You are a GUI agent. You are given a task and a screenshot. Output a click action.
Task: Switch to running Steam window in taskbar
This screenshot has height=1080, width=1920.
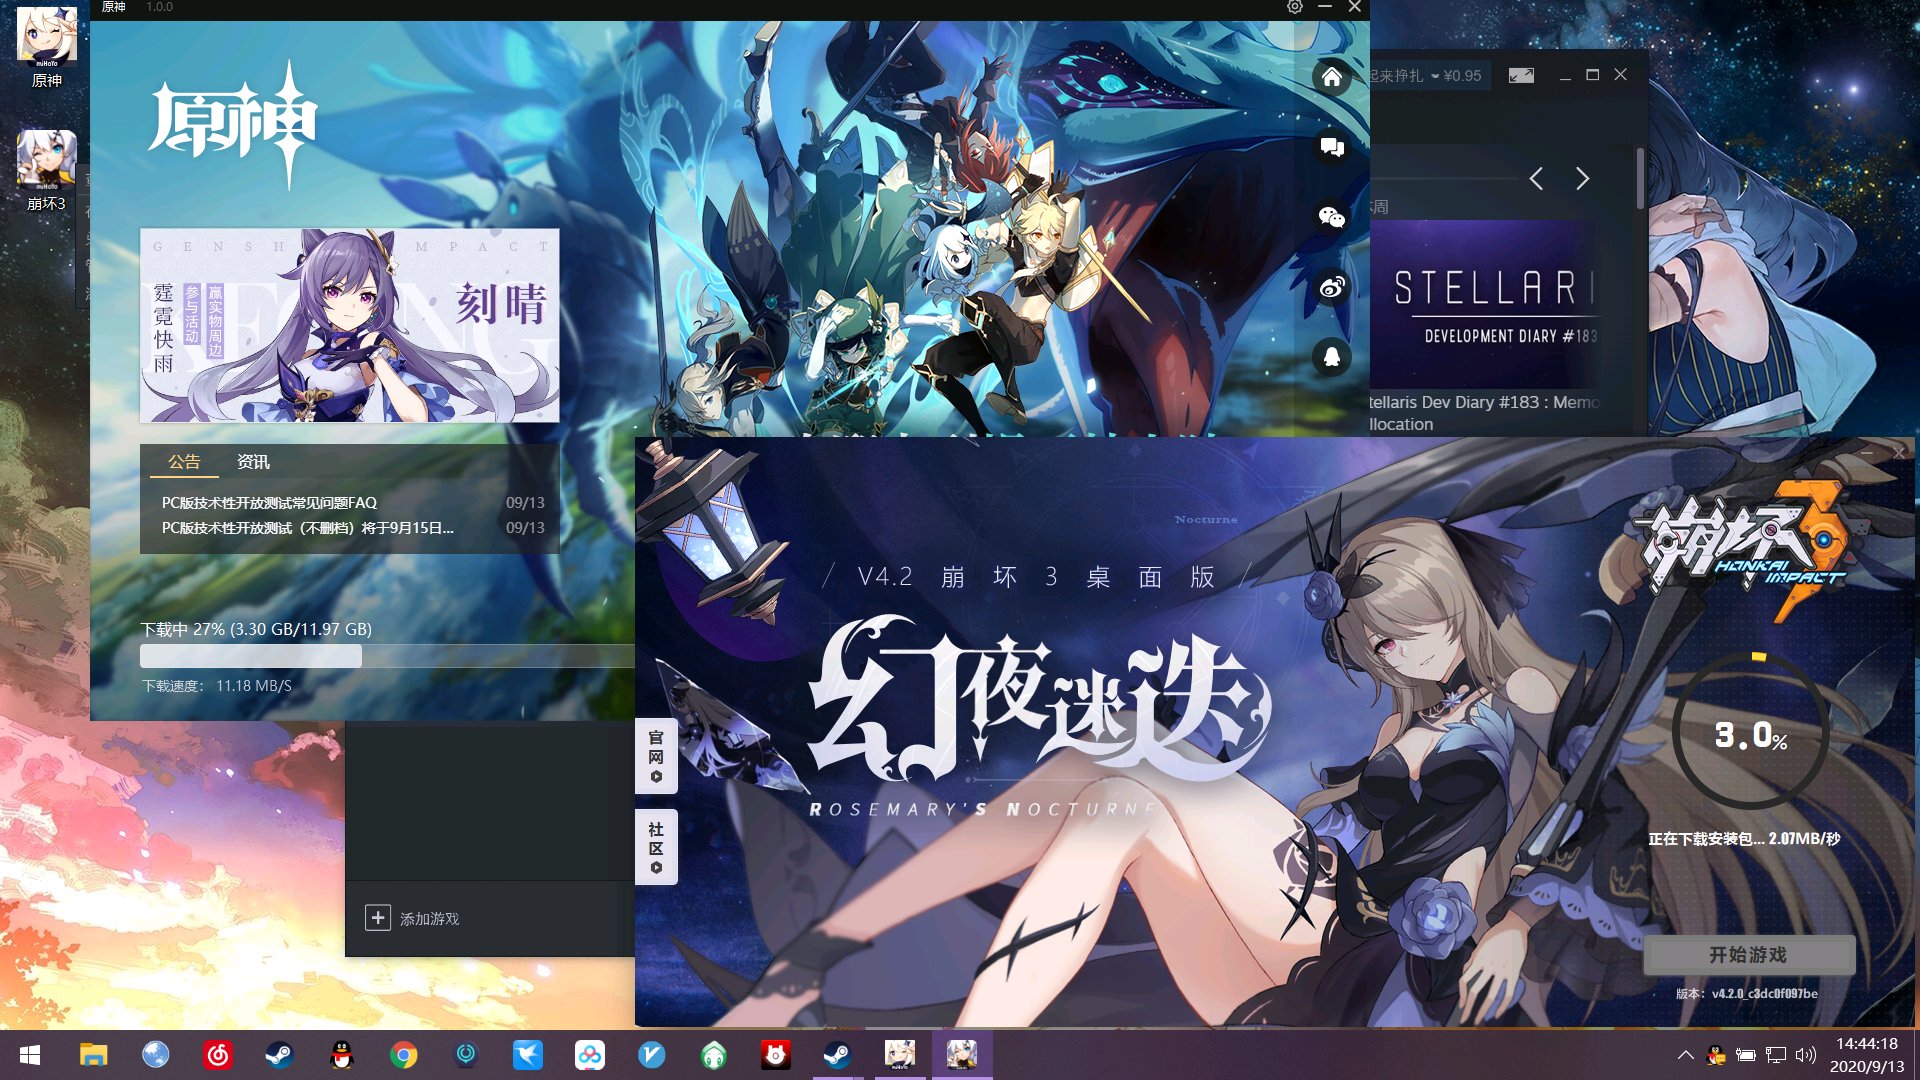[838, 1055]
